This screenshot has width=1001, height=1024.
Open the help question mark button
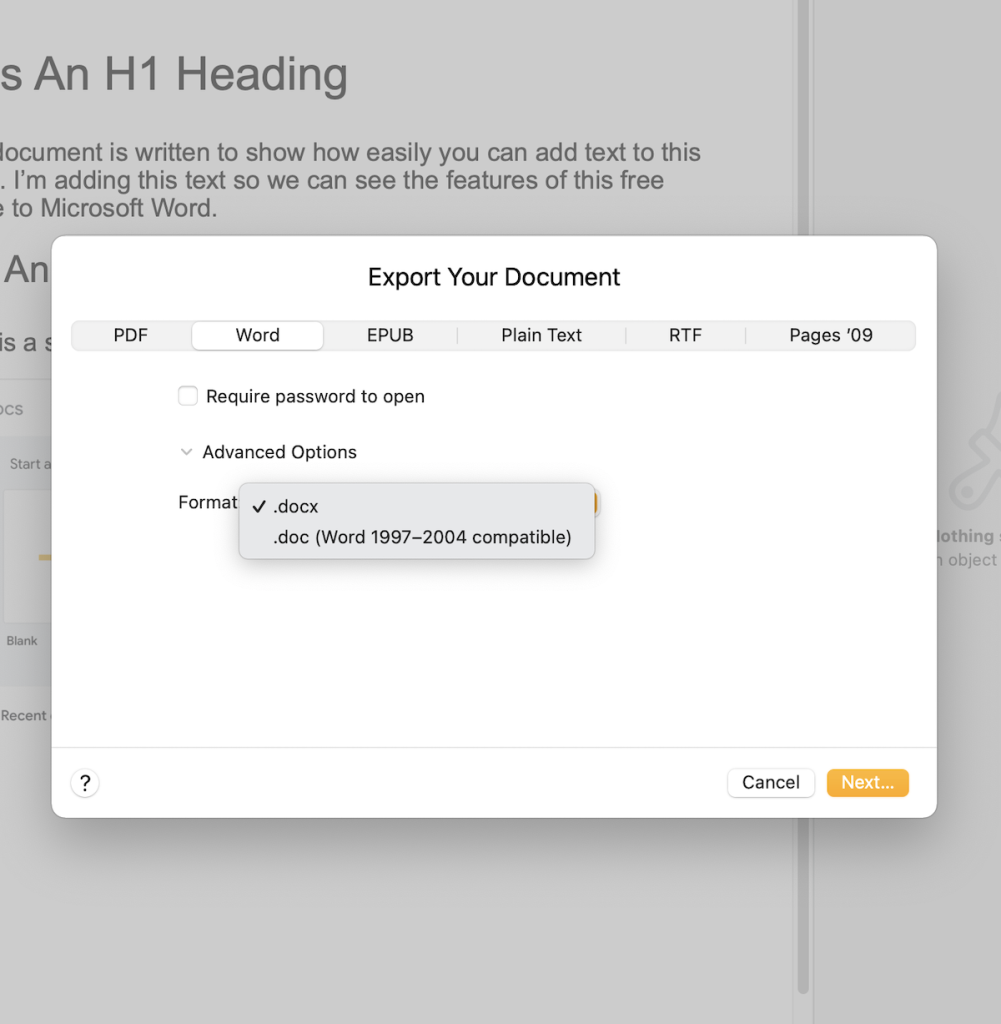tap(85, 782)
